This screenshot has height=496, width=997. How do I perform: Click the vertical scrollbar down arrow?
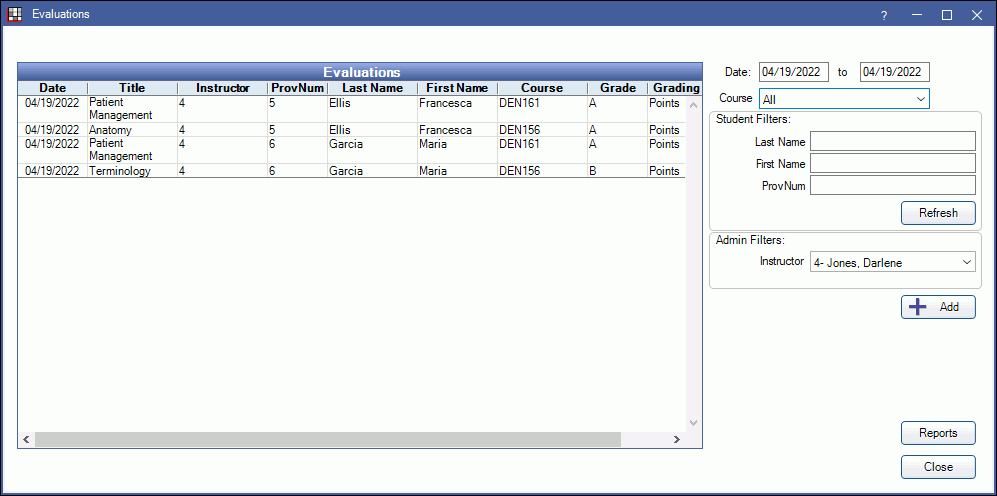[694, 422]
